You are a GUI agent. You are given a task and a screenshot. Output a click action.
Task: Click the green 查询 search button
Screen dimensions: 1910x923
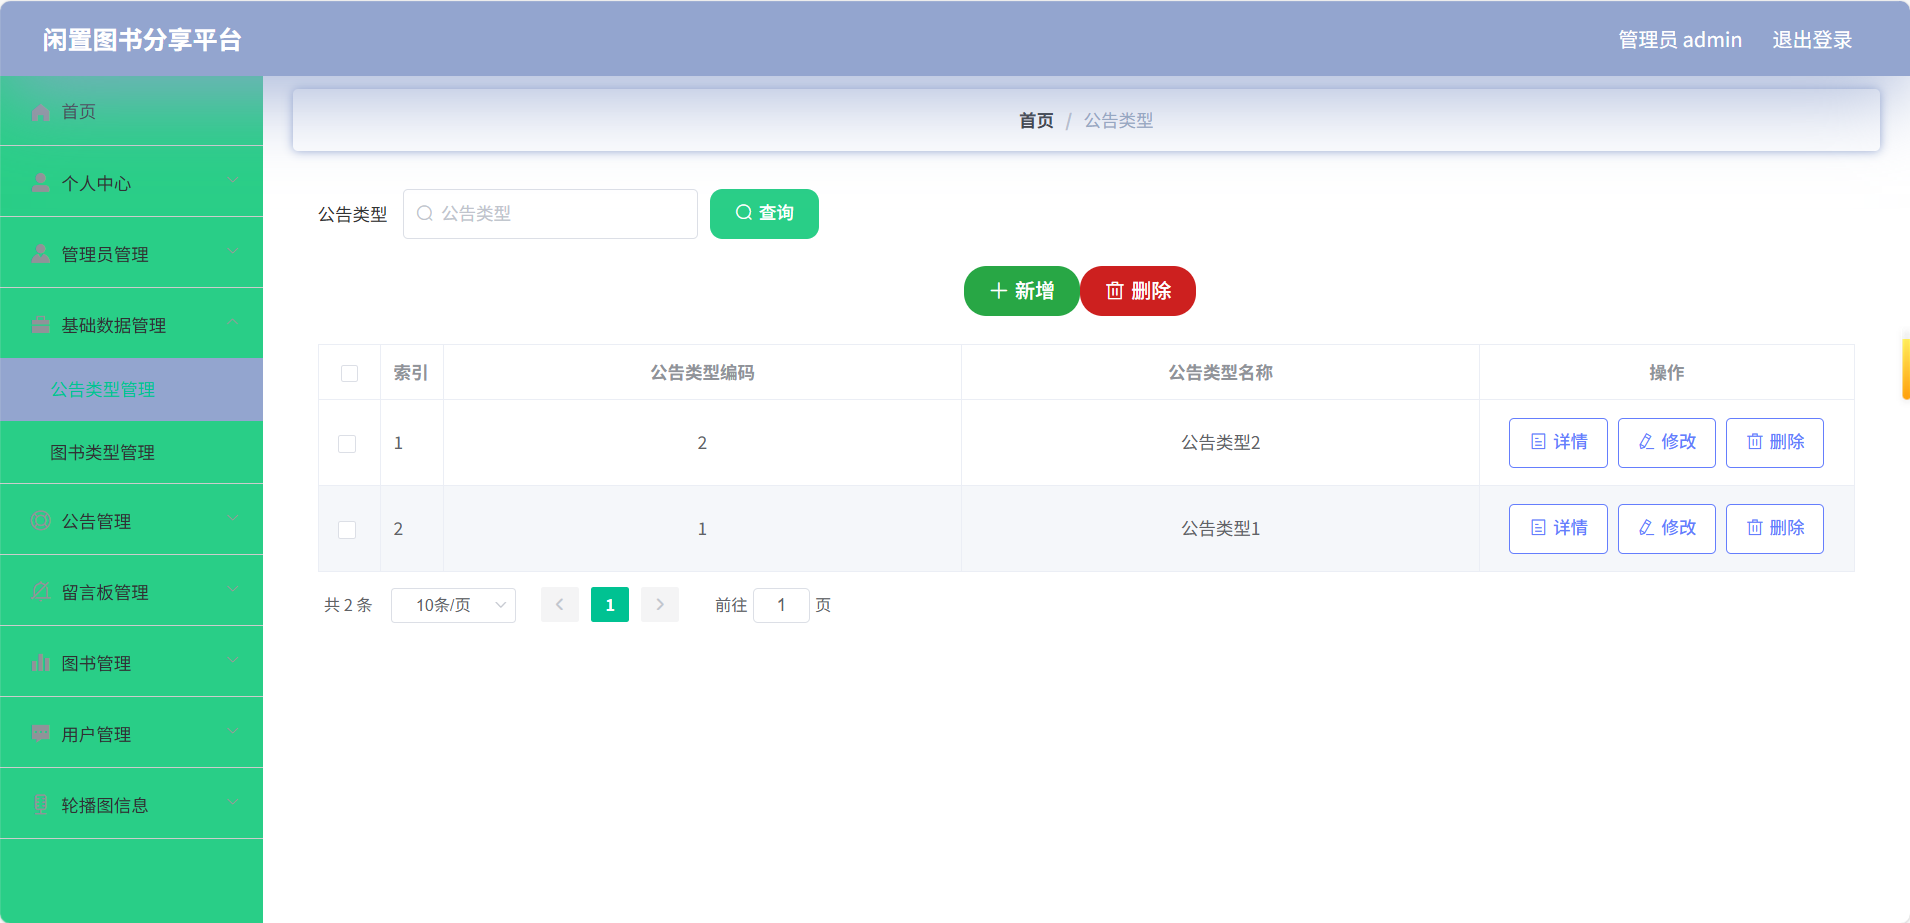(764, 214)
